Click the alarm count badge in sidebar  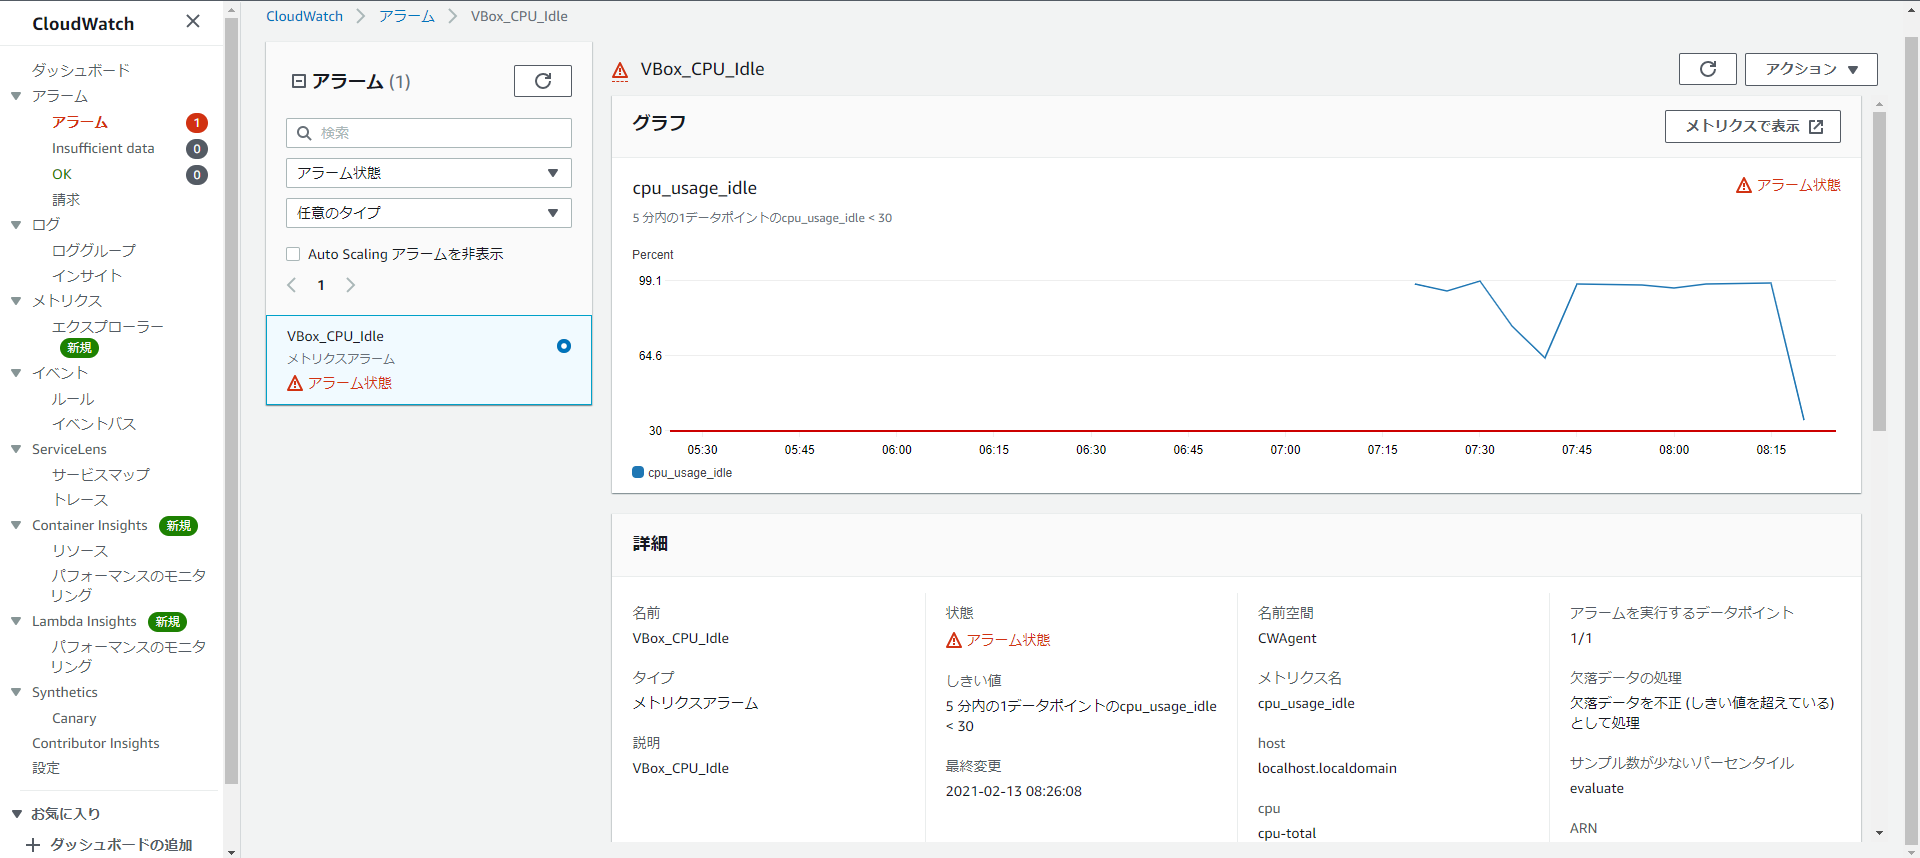pos(197,123)
